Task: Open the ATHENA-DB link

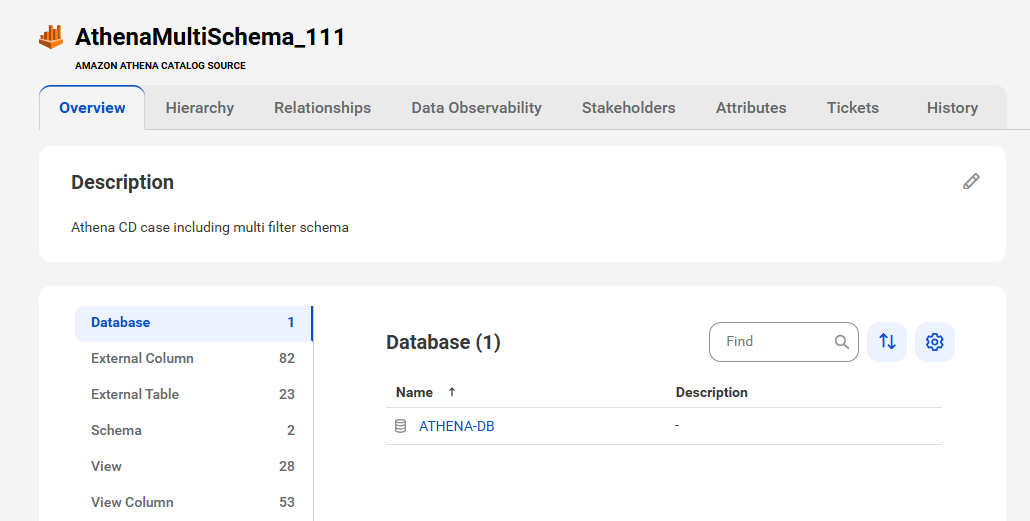Action: (x=457, y=426)
